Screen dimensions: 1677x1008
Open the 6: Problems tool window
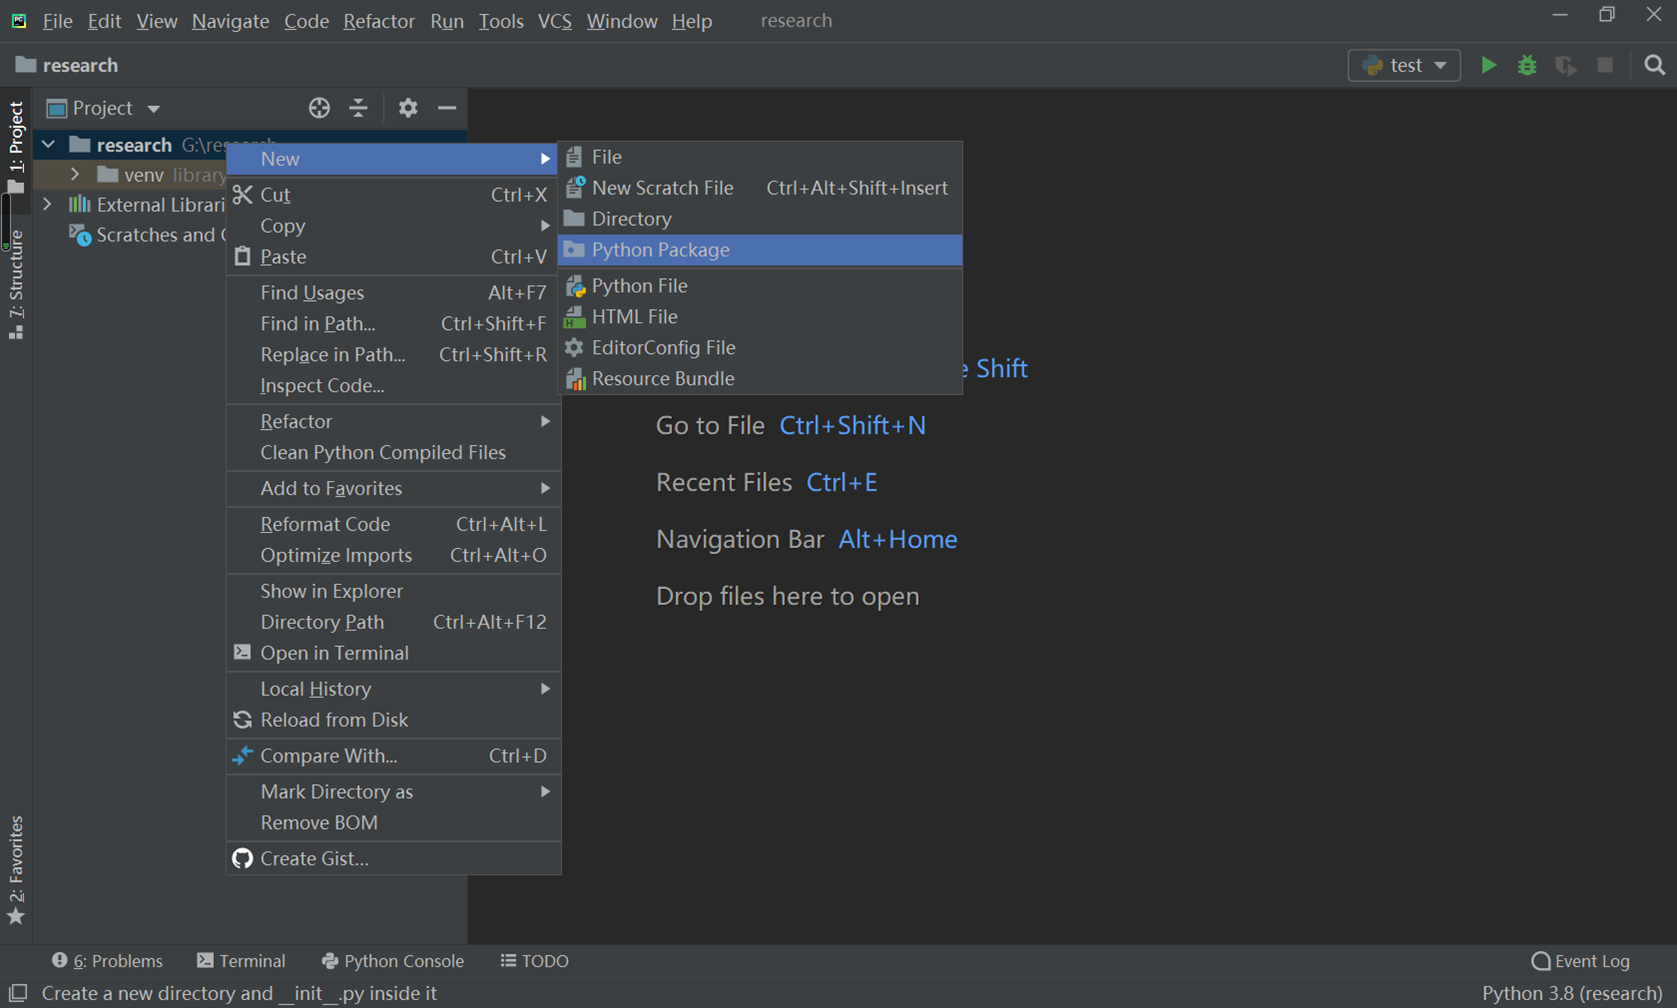[107, 961]
